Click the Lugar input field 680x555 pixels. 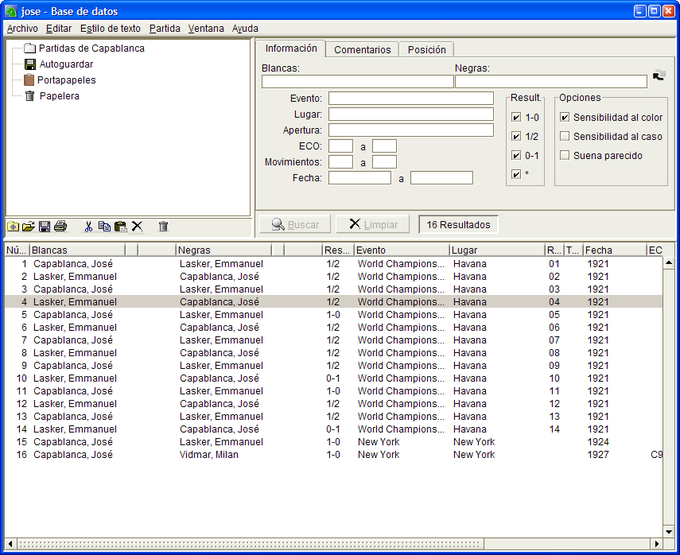point(411,114)
